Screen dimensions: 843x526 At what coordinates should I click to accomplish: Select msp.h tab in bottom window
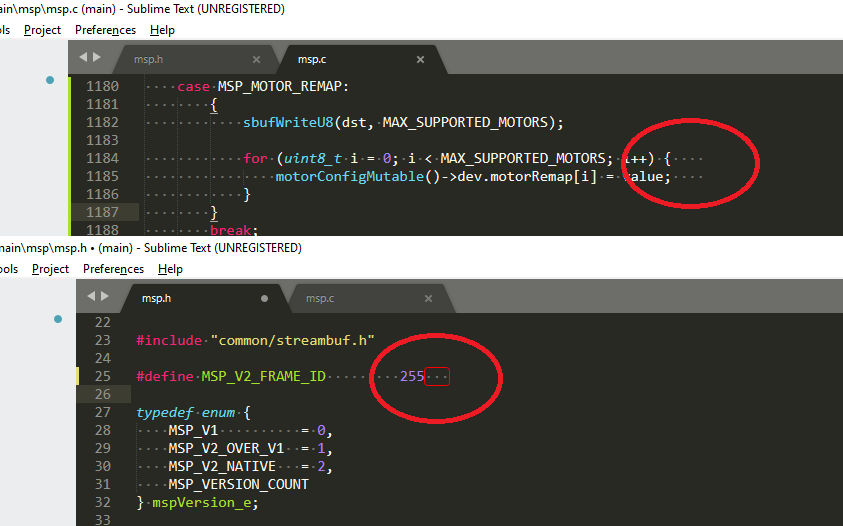[x=156, y=298]
